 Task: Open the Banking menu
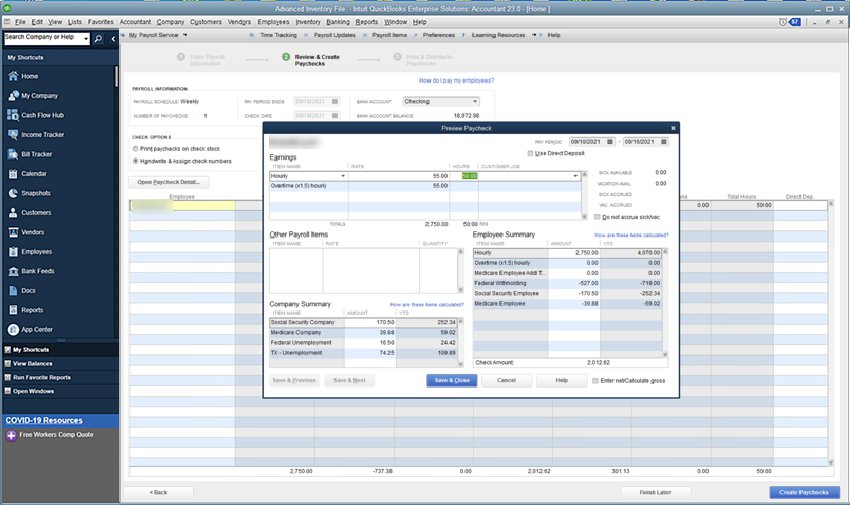[337, 21]
